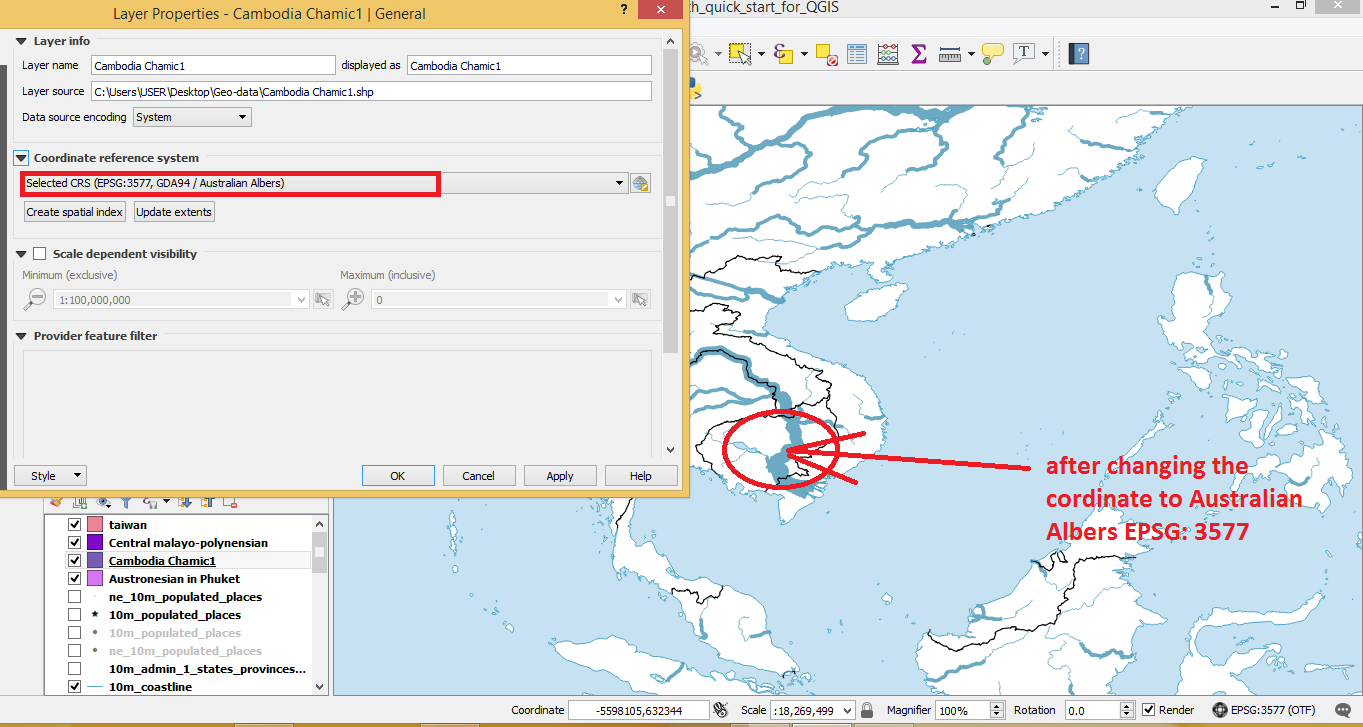Open field calculator abacus icon

tap(887, 54)
